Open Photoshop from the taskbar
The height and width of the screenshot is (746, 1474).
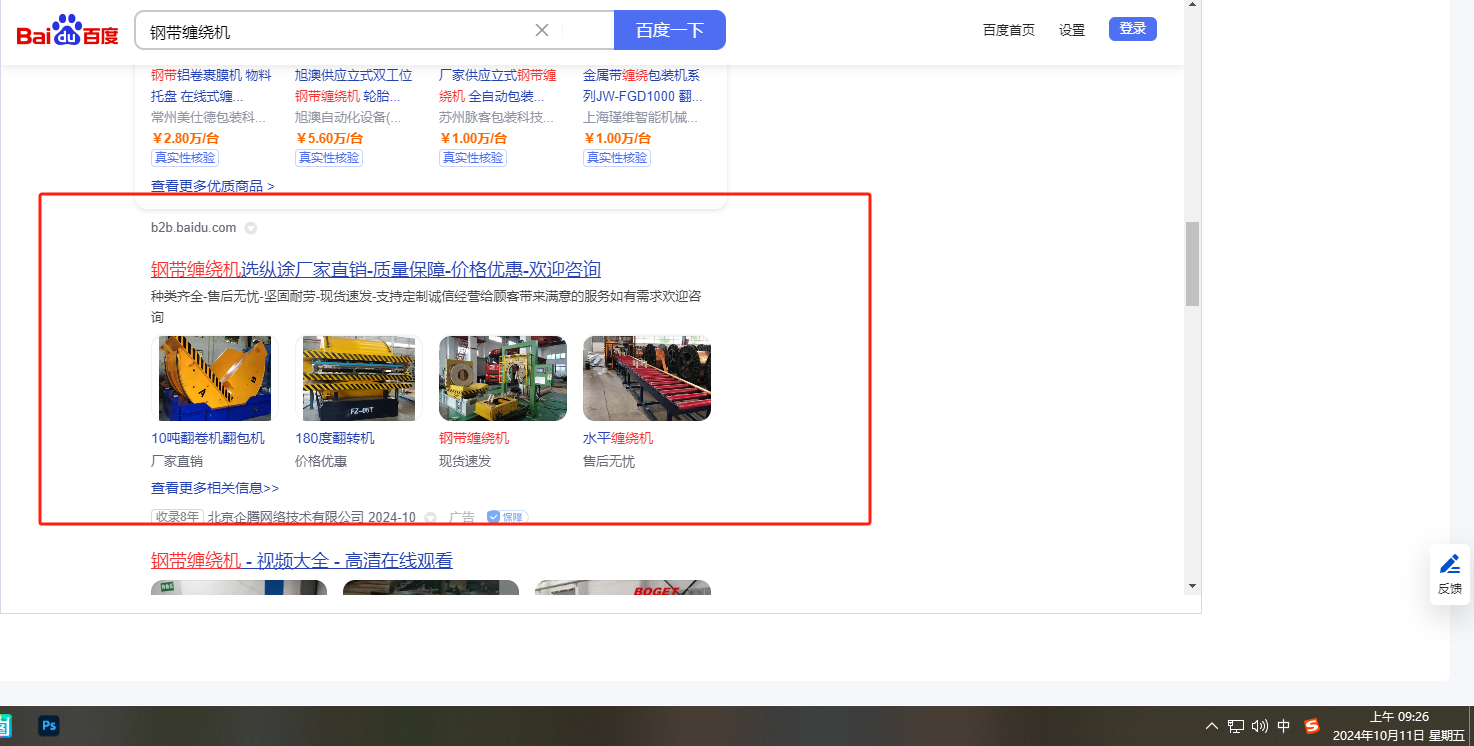(49, 726)
